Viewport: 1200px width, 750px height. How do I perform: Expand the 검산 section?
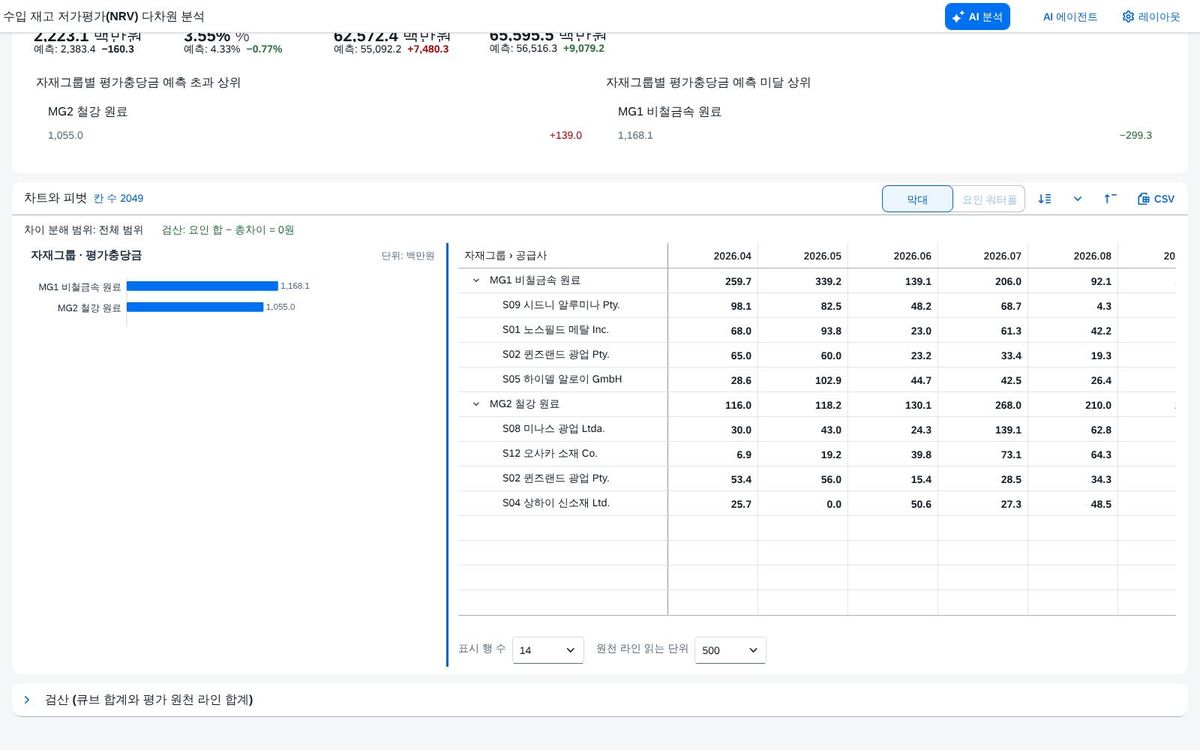27,700
